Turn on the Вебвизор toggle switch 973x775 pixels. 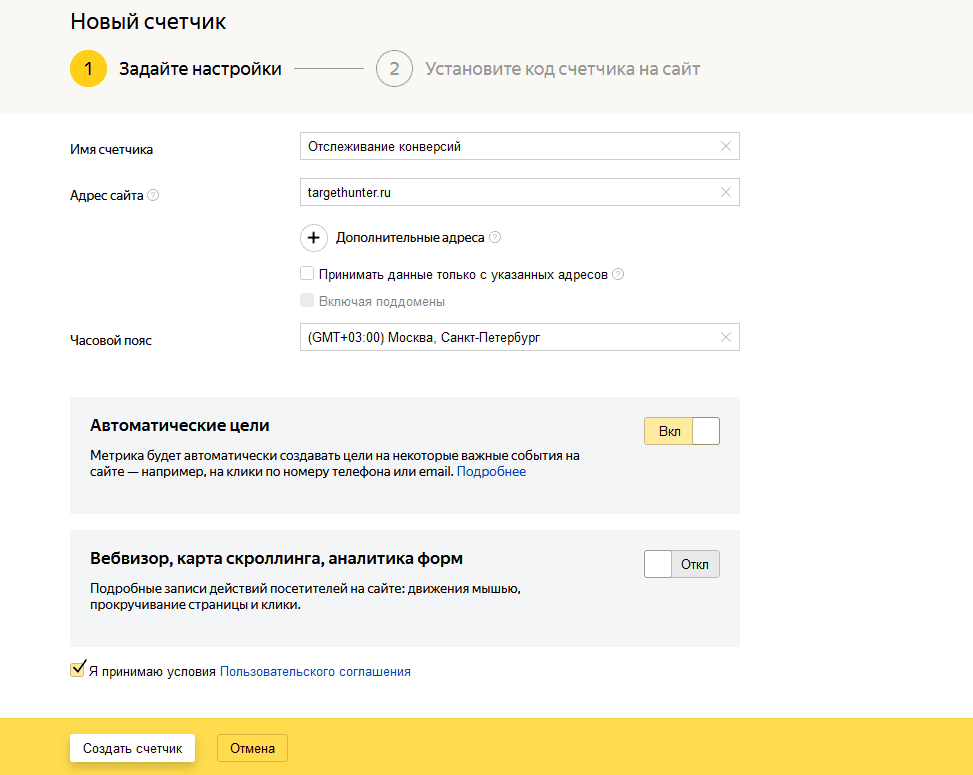(681, 564)
